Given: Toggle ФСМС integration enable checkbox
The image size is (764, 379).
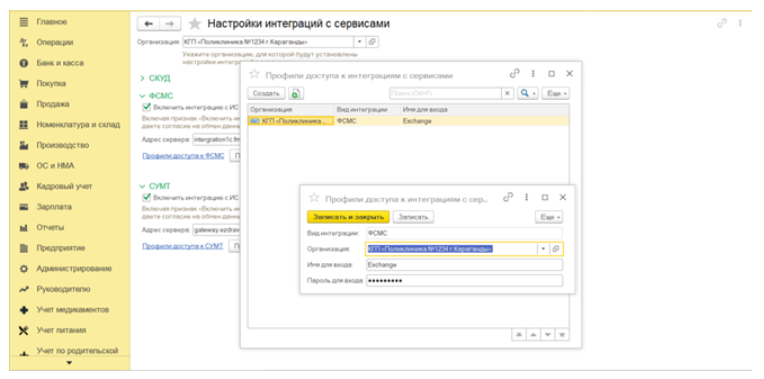Looking at the screenshot, I should (x=146, y=107).
